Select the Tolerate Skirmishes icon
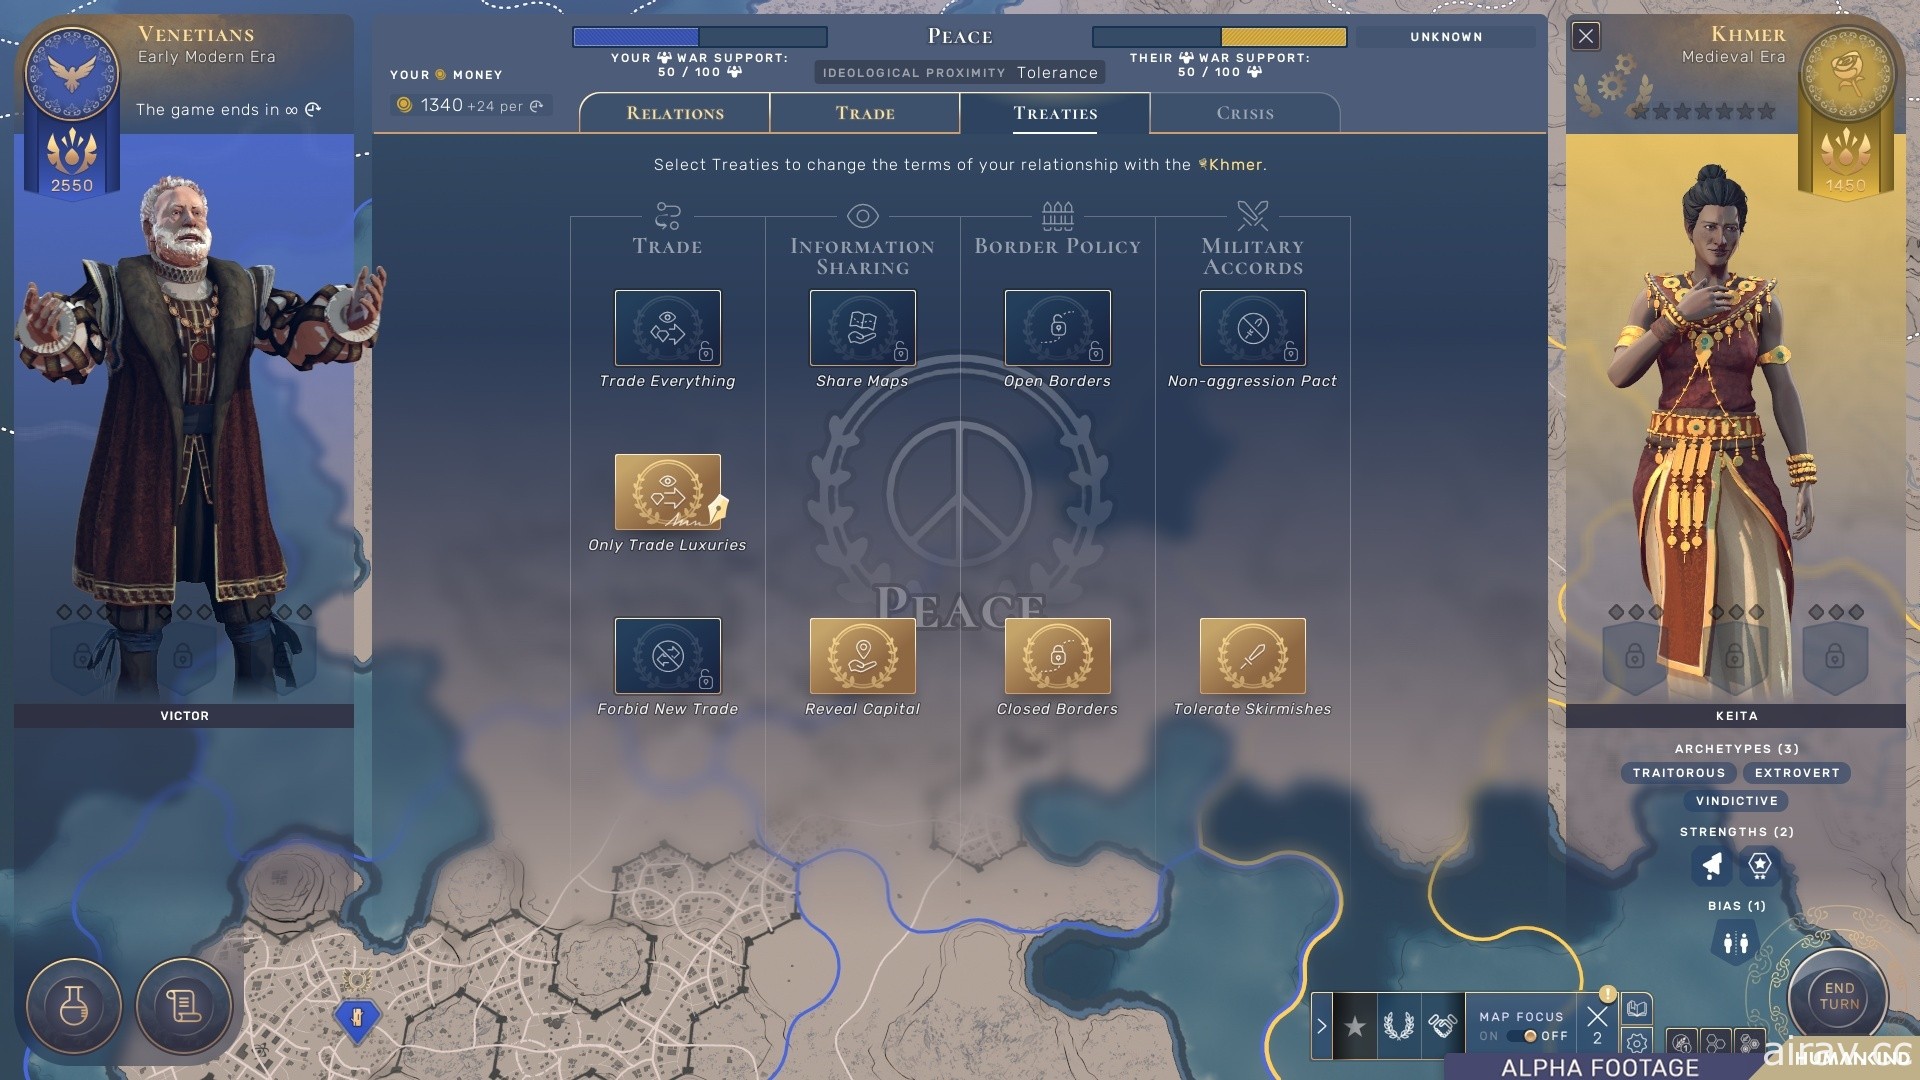 pyautogui.click(x=1251, y=655)
